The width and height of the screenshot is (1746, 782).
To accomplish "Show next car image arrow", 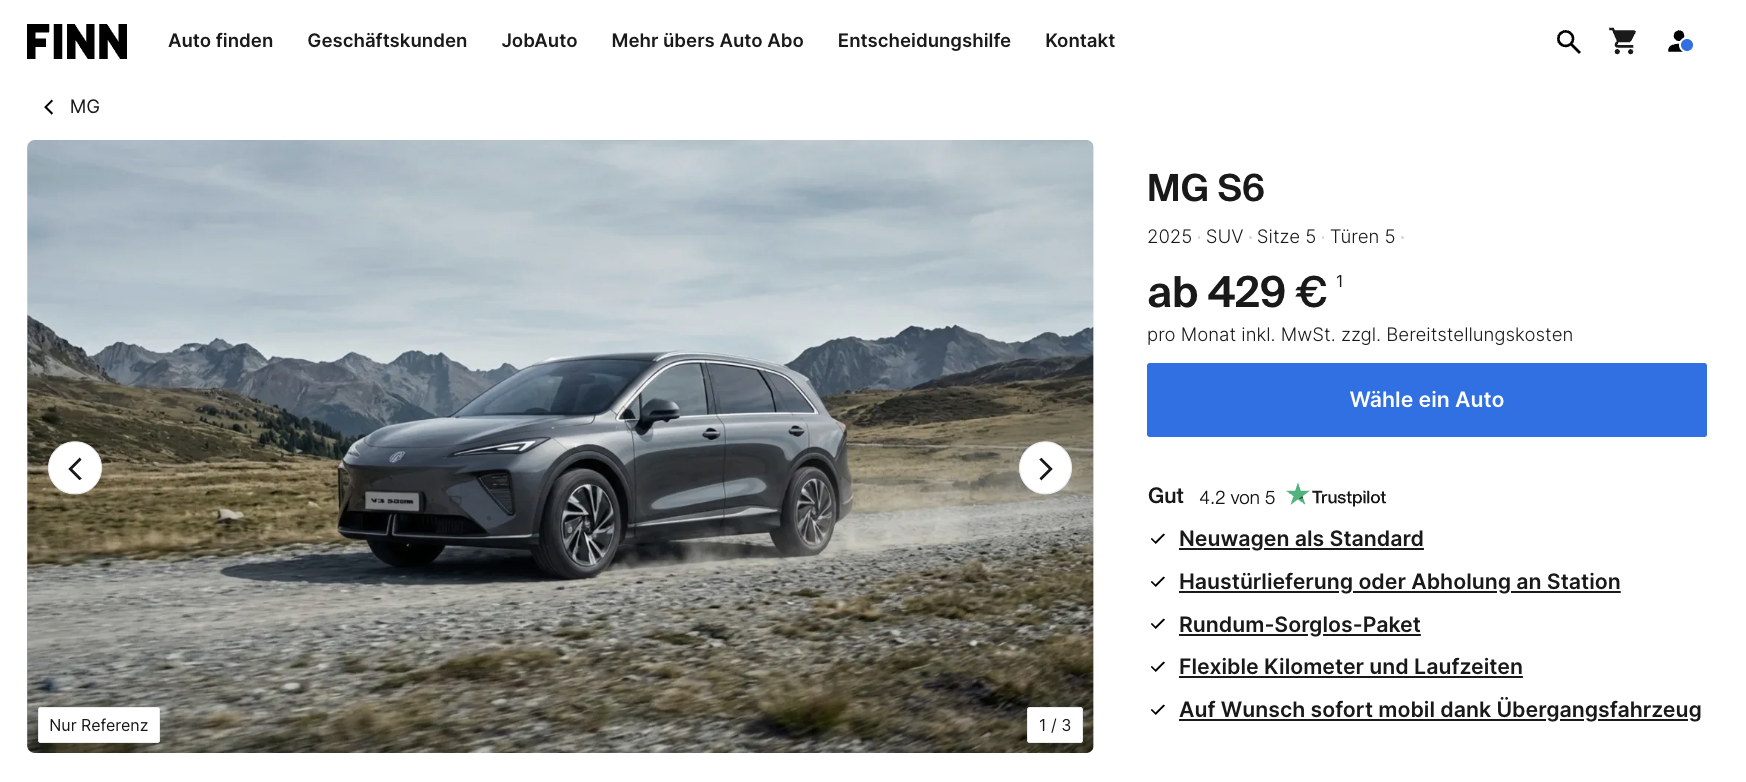I will click(1045, 468).
